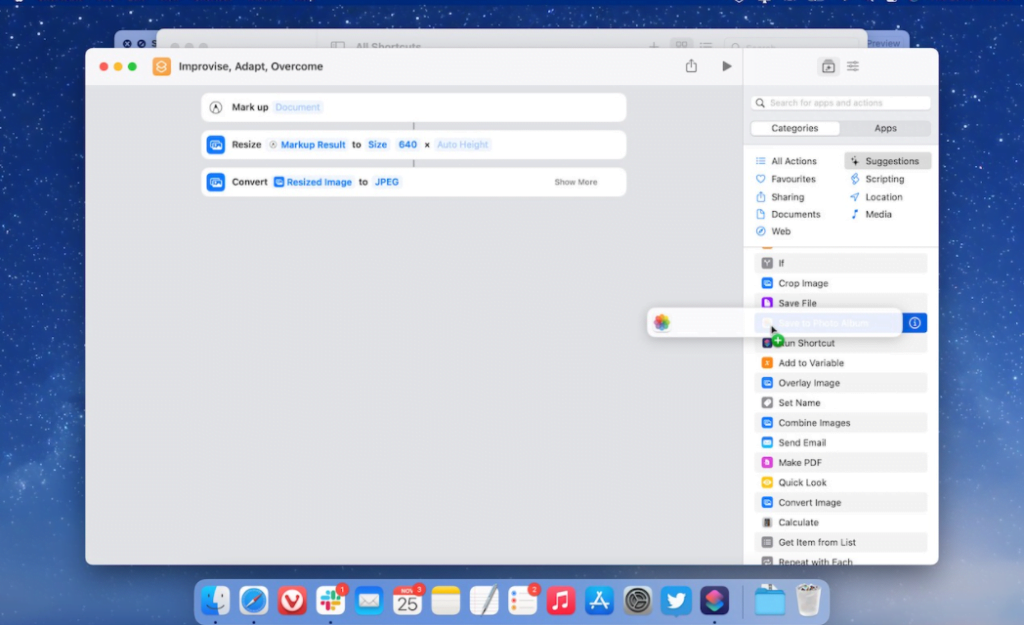Click the info button on the dragged action

click(x=916, y=323)
